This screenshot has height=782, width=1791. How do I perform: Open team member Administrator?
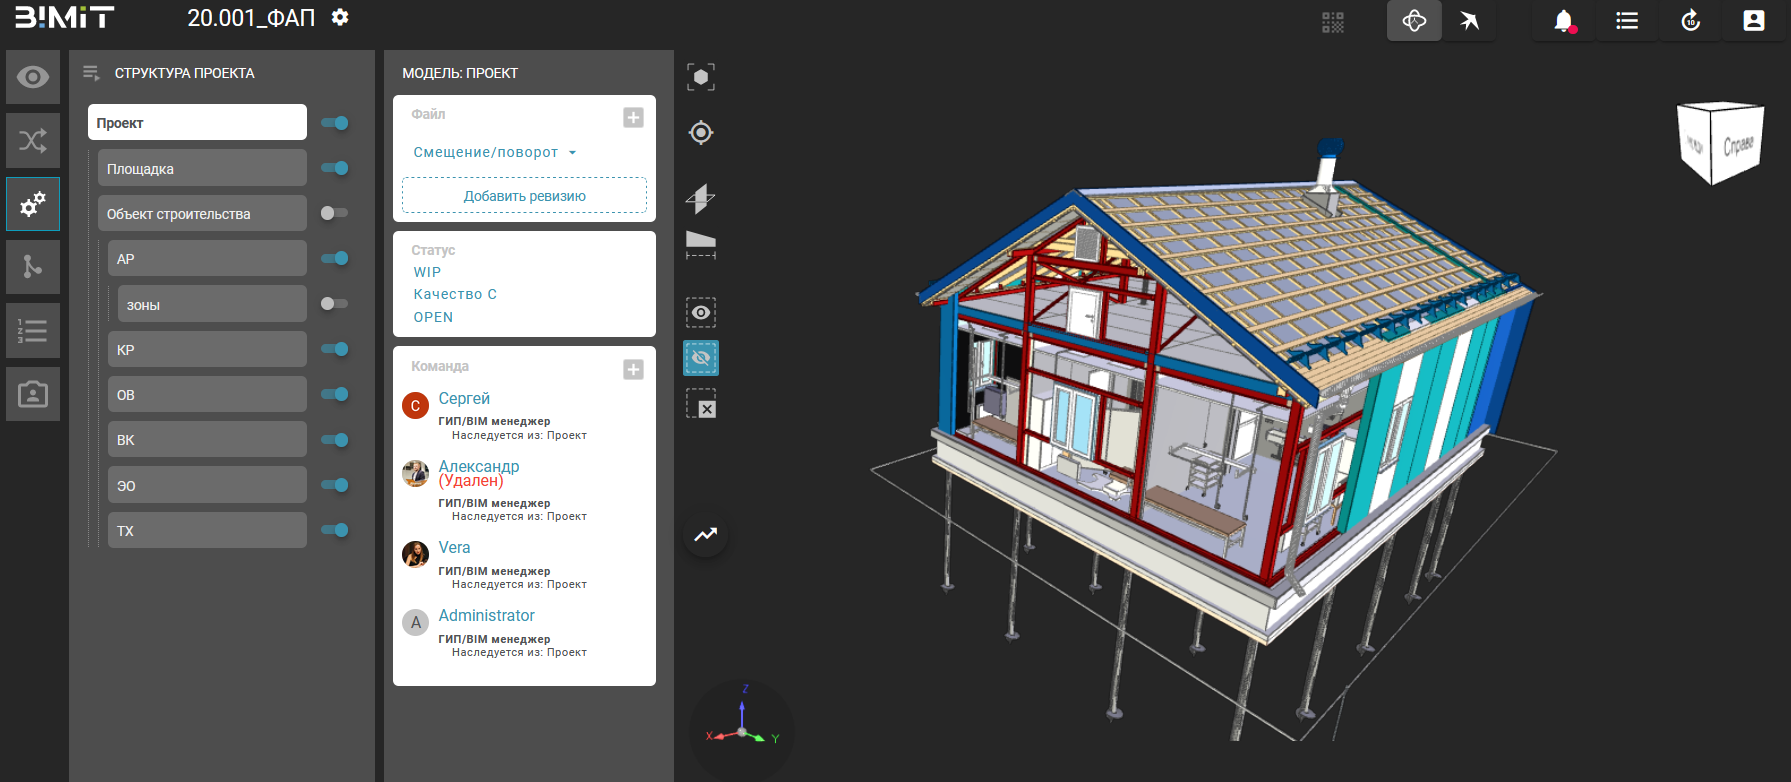pos(486,615)
